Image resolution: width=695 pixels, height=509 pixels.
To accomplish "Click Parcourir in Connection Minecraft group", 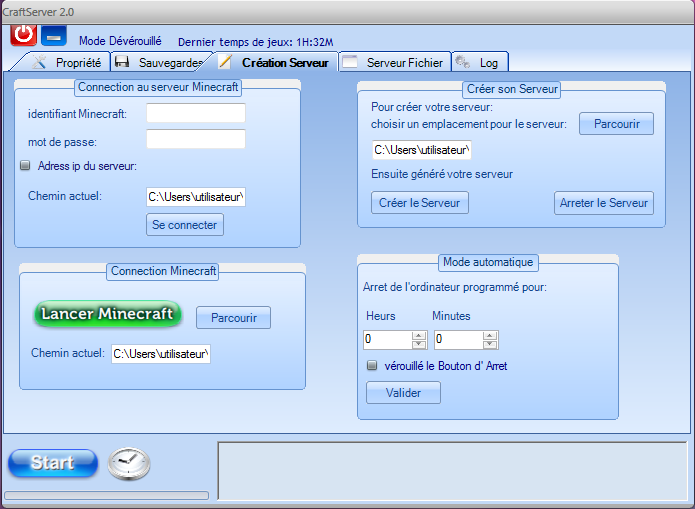I will point(234,317).
